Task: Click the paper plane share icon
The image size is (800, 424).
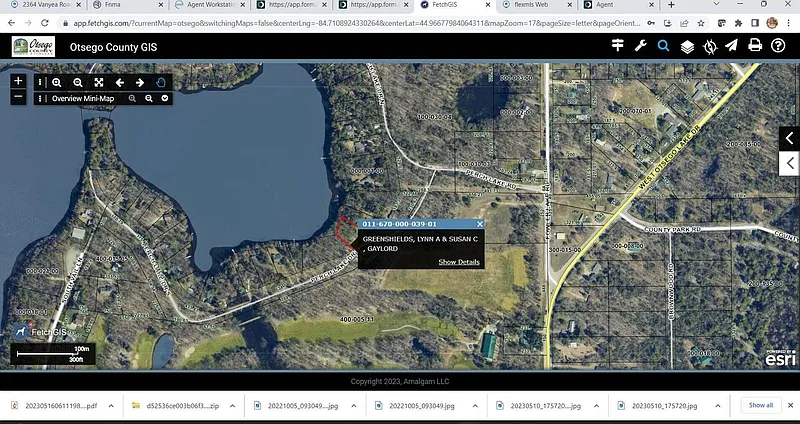Action: pyautogui.click(x=732, y=46)
